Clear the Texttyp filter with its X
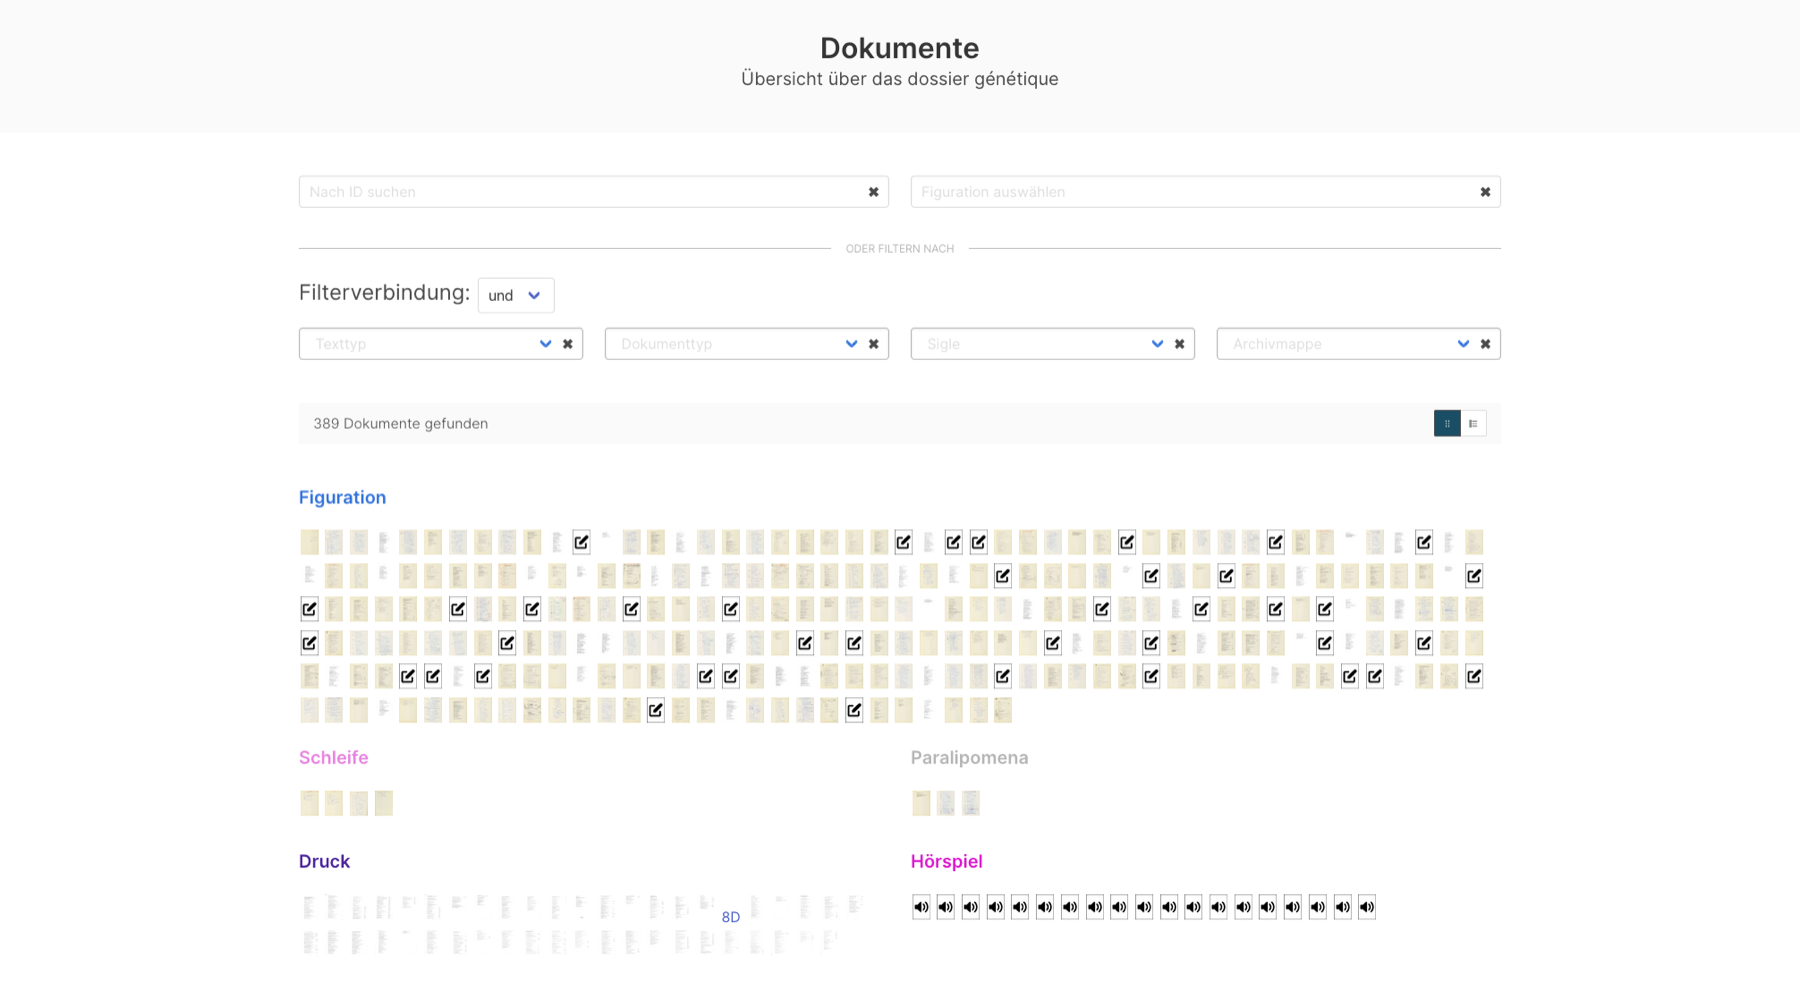The height and width of the screenshot is (984, 1800). point(568,344)
